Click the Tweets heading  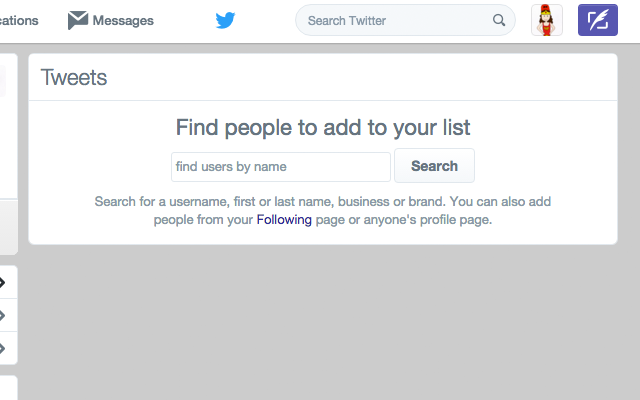coord(74,77)
